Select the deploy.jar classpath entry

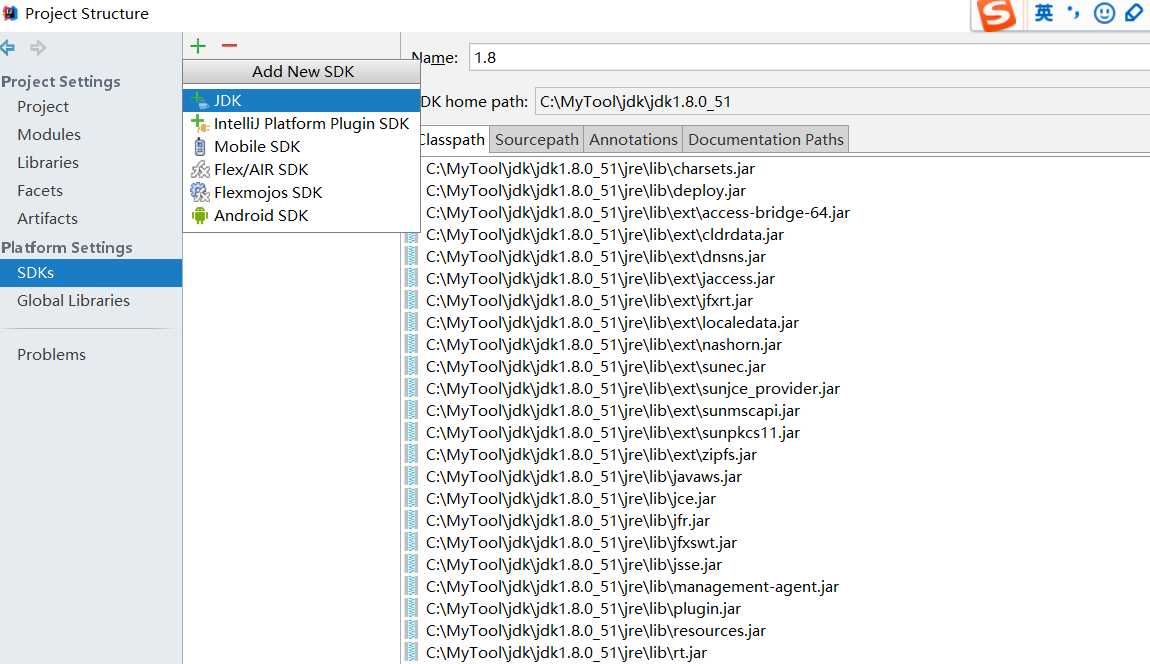click(585, 191)
